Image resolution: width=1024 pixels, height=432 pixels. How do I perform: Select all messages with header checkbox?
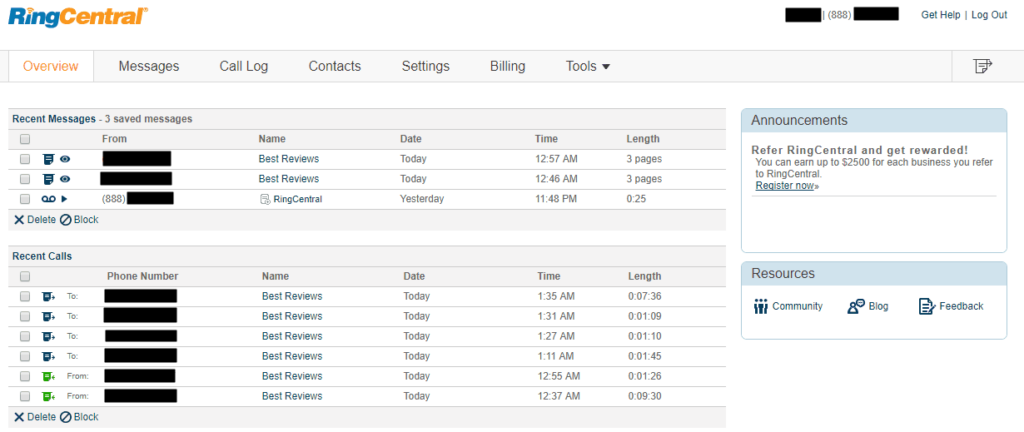[x=25, y=139]
